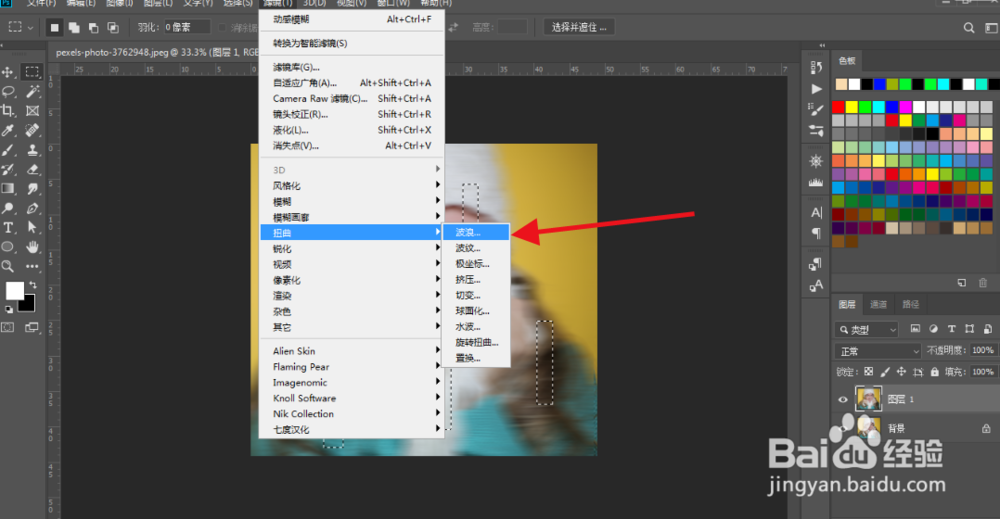Open the Character panel icon
The width and height of the screenshot is (1000, 519).
coord(816,212)
